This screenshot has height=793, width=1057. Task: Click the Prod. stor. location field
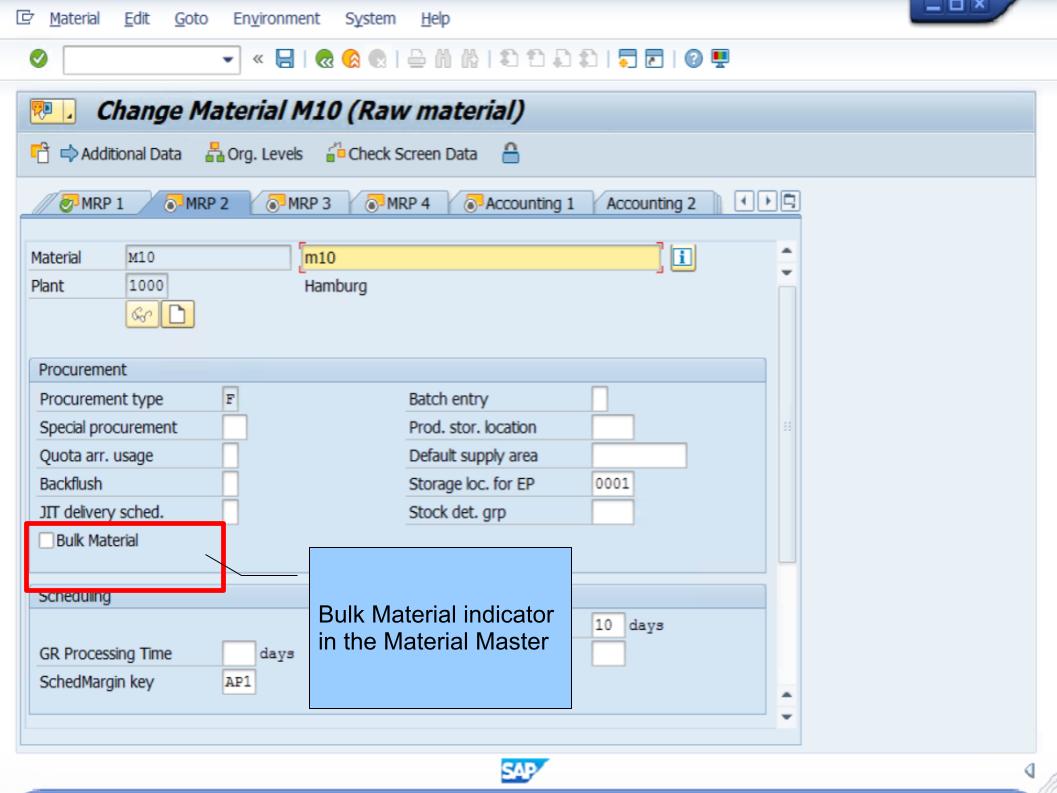[613, 427]
